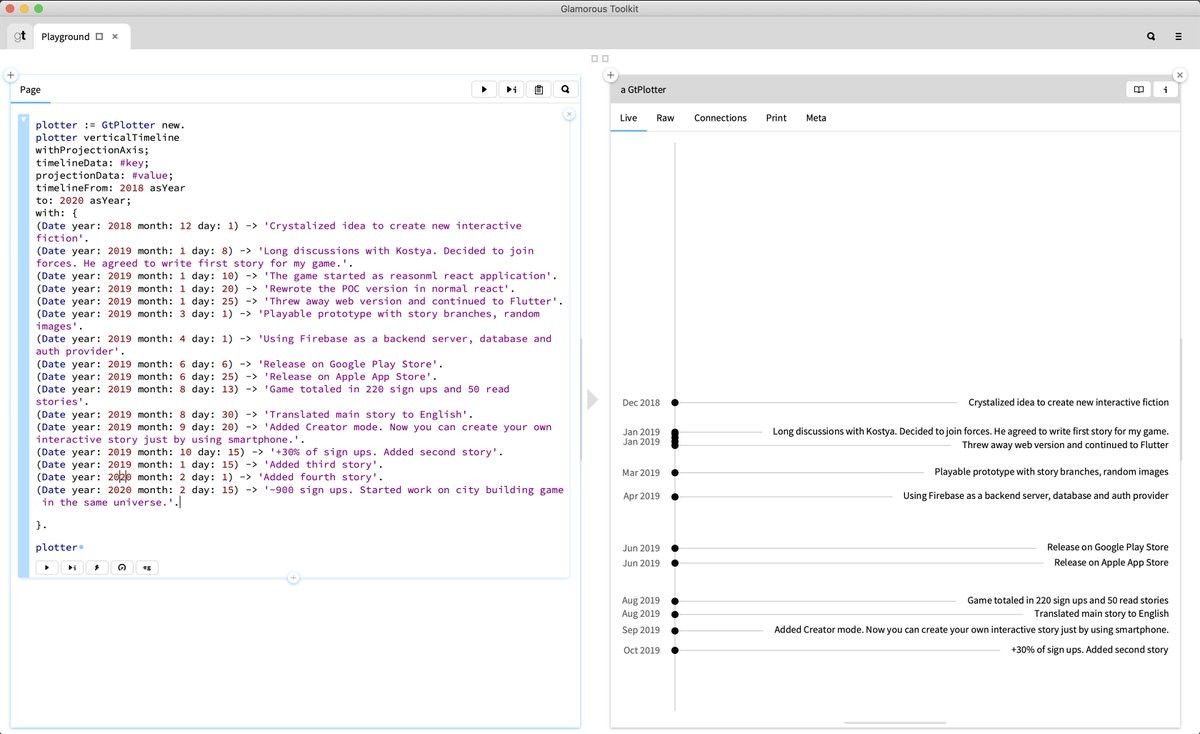Run the page with the top play button

[484, 90]
